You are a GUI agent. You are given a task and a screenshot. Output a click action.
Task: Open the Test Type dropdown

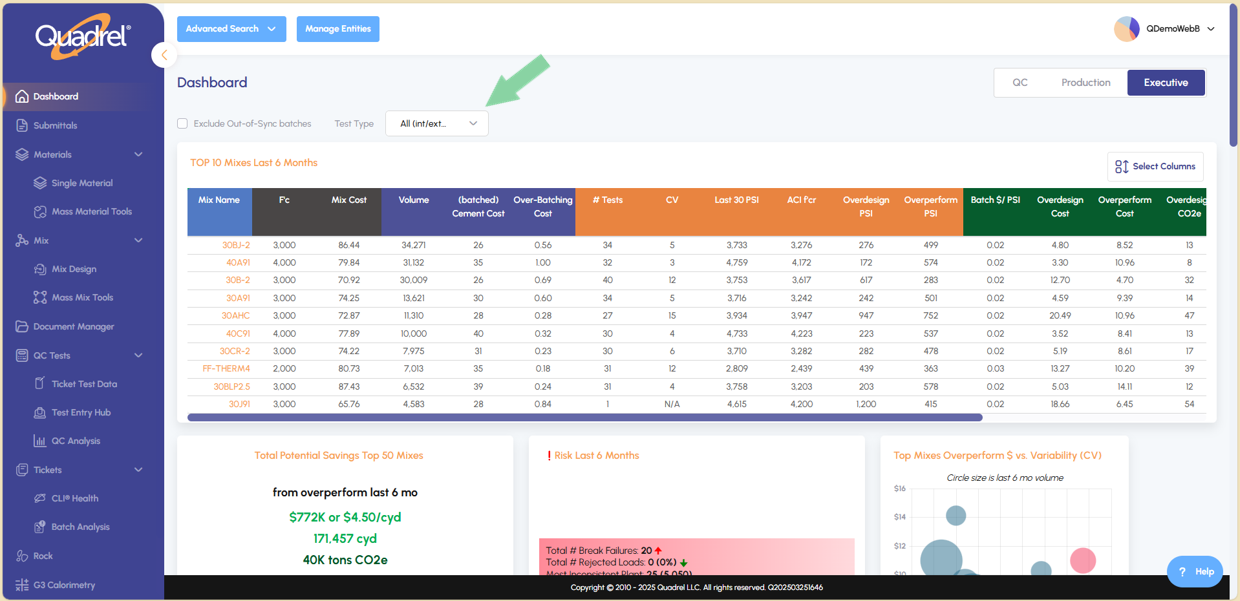point(437,124)
